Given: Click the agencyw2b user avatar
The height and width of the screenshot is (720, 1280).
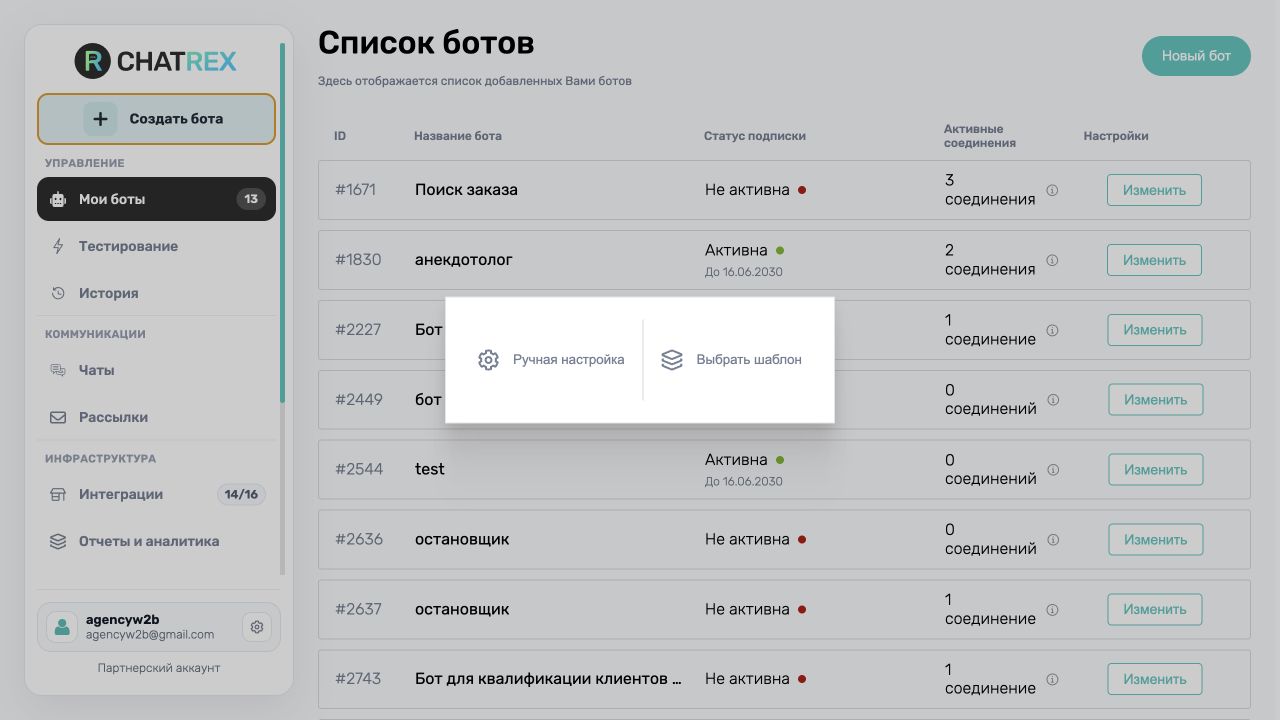Looking at the screenshot, I should point(62,627).
